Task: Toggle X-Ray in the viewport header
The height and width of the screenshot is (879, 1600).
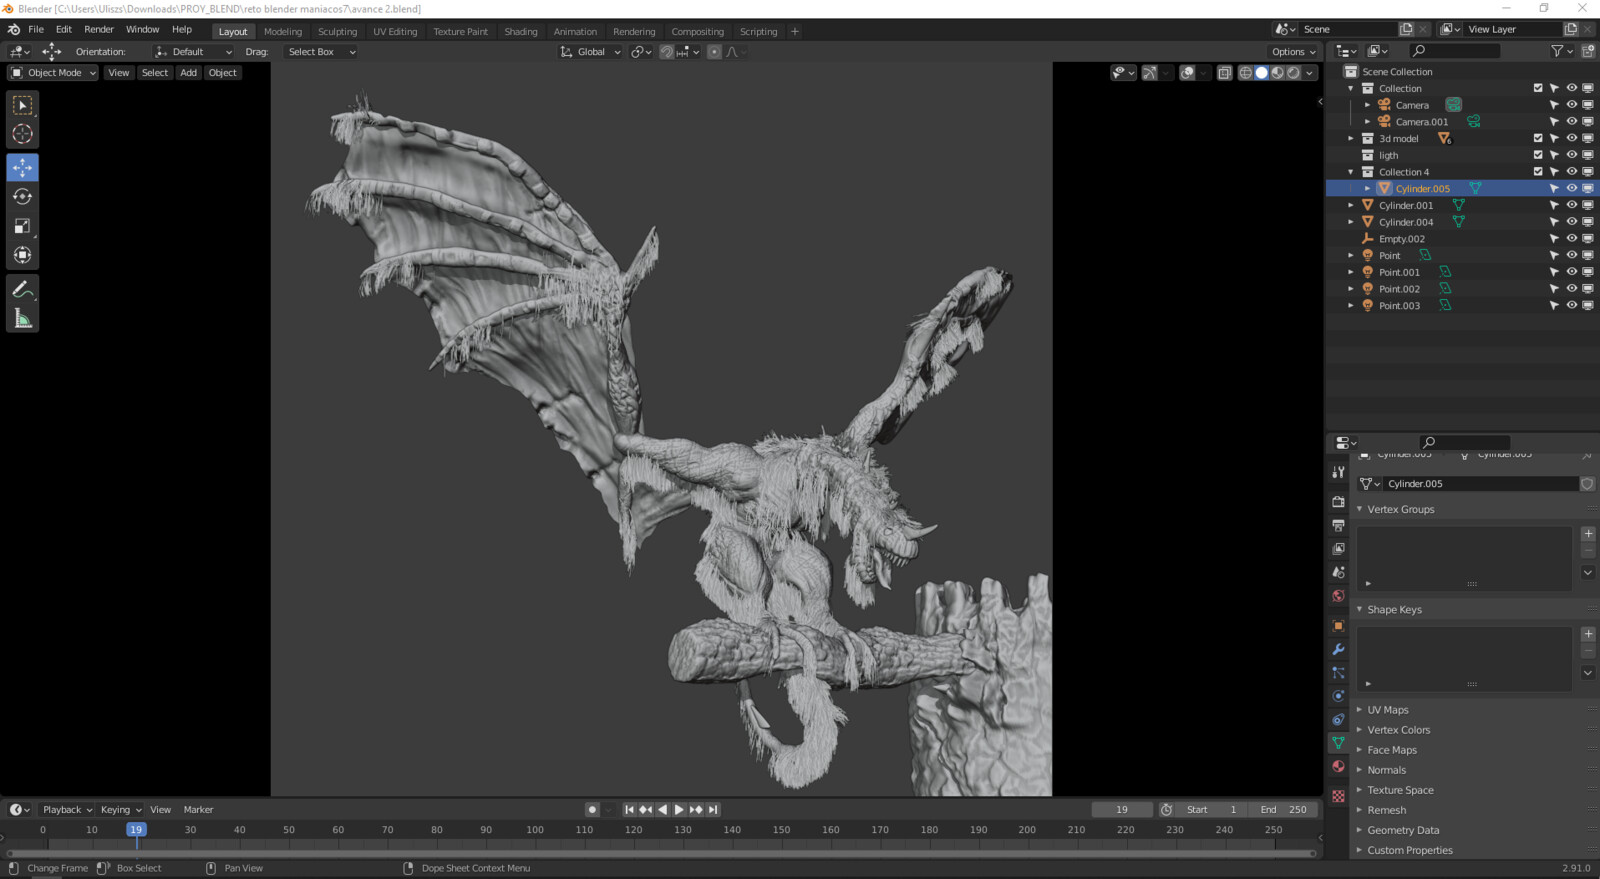Action: 1224,73
